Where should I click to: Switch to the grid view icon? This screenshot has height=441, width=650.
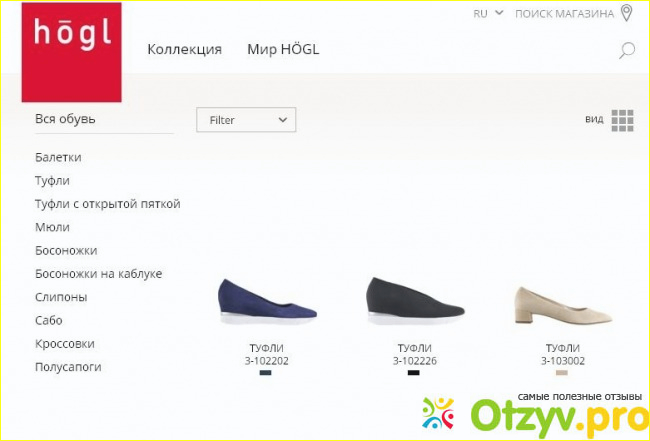click(623, 121)
